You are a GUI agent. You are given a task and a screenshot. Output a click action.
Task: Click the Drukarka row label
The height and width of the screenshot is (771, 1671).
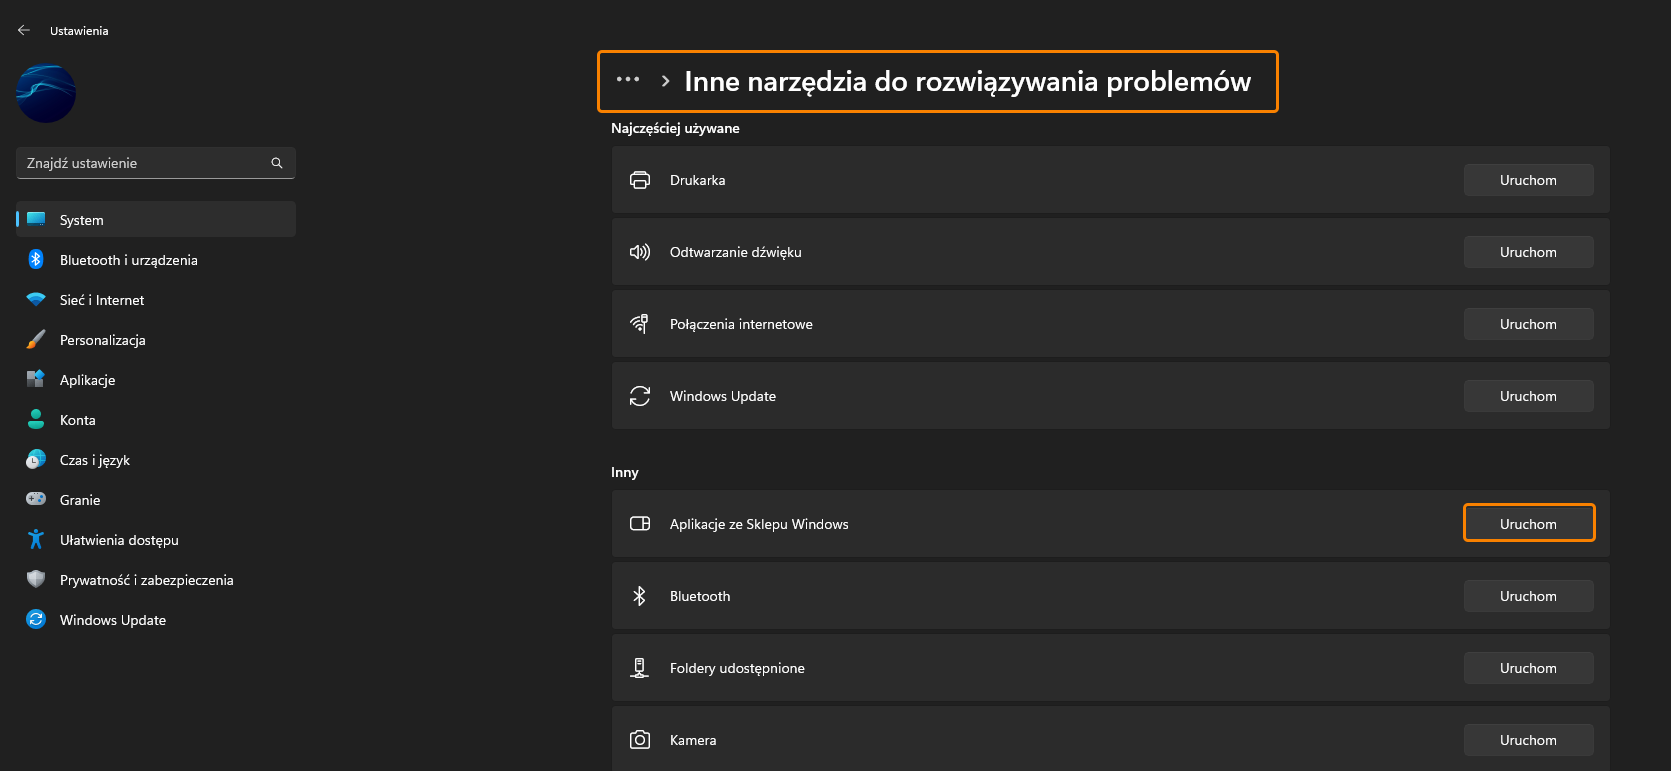tap(697, 180)
